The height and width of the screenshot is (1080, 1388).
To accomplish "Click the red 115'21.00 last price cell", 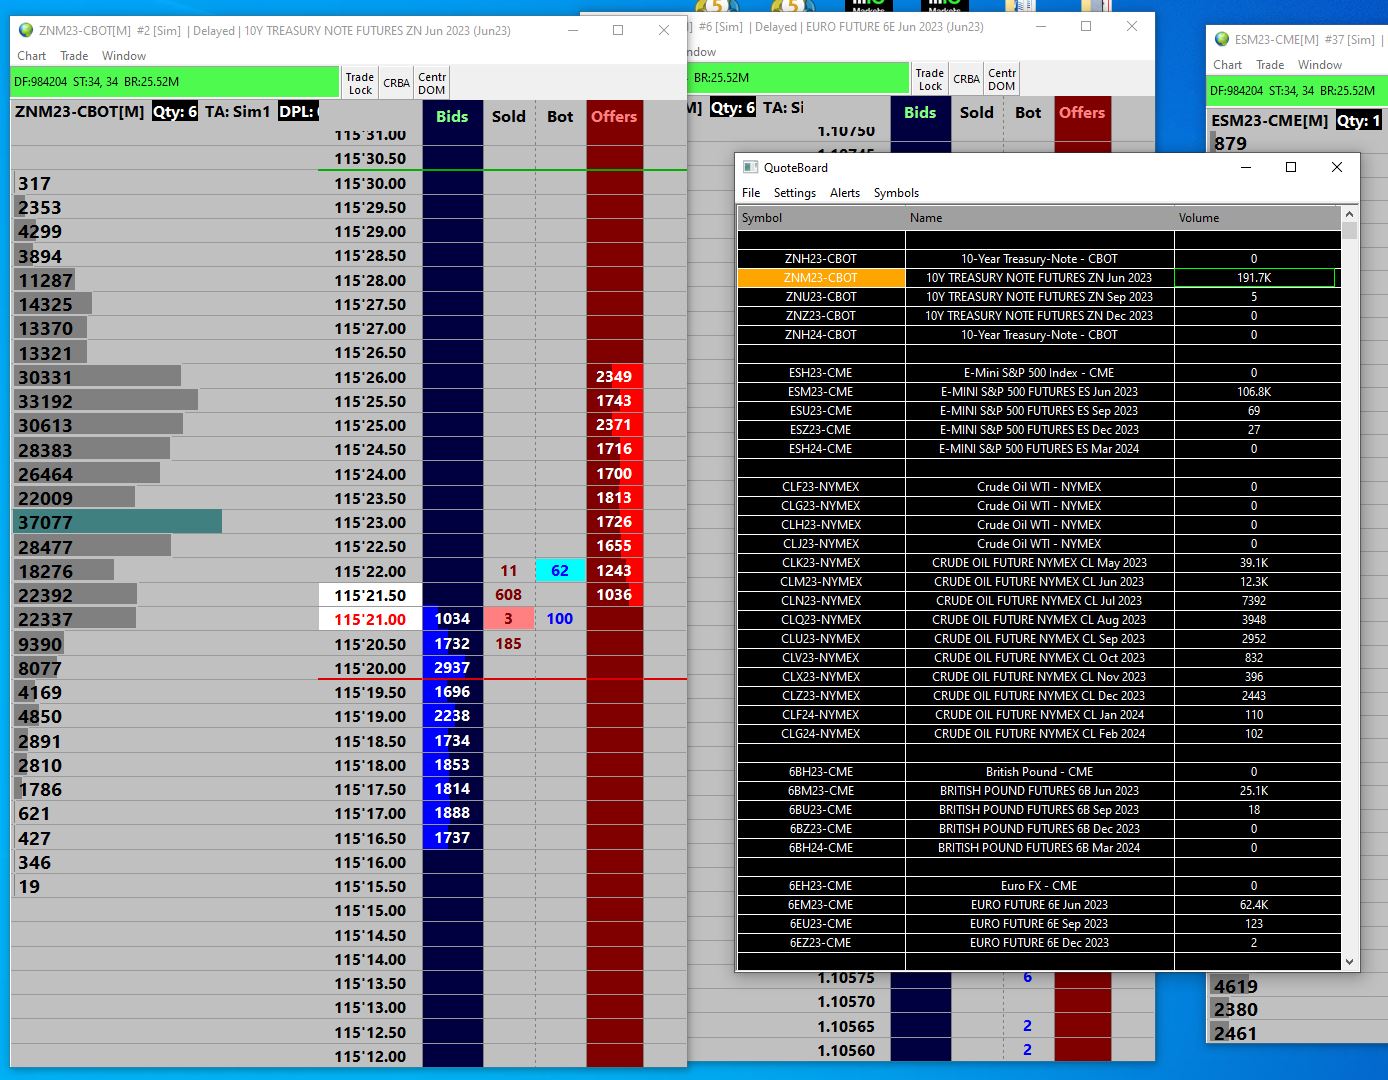I will point(370,620).
